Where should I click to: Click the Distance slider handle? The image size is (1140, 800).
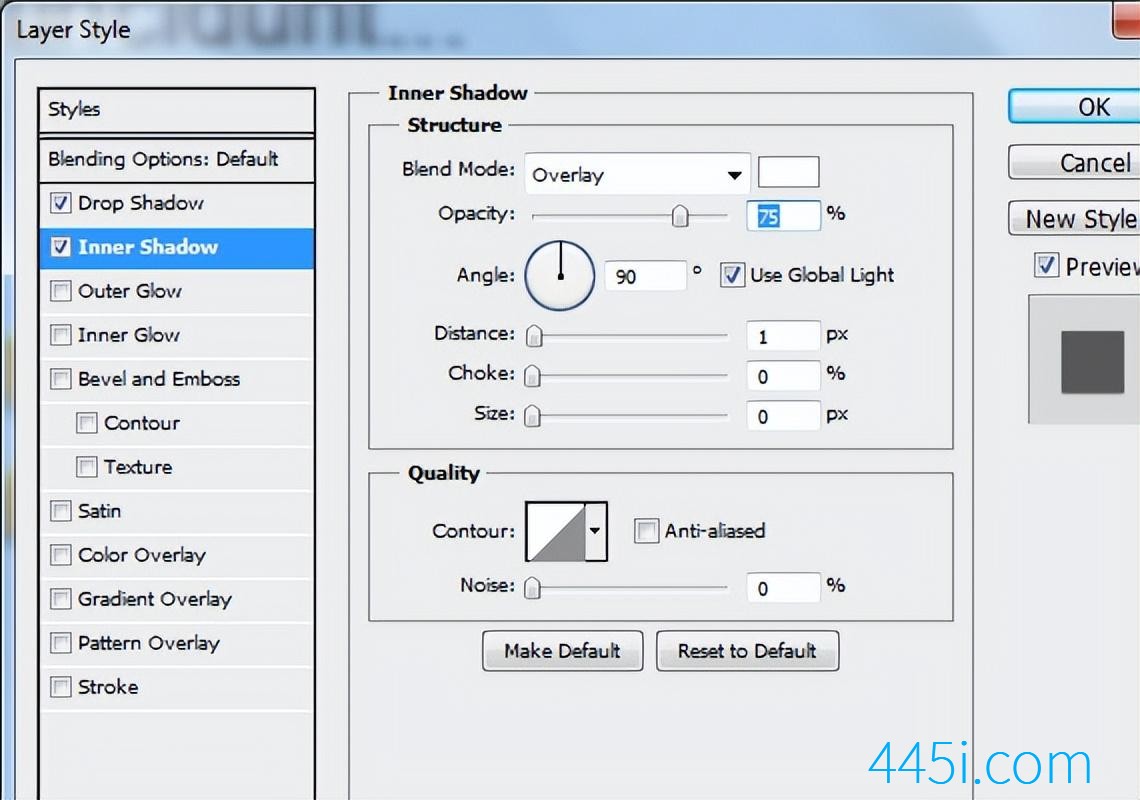tap(534, 336)
